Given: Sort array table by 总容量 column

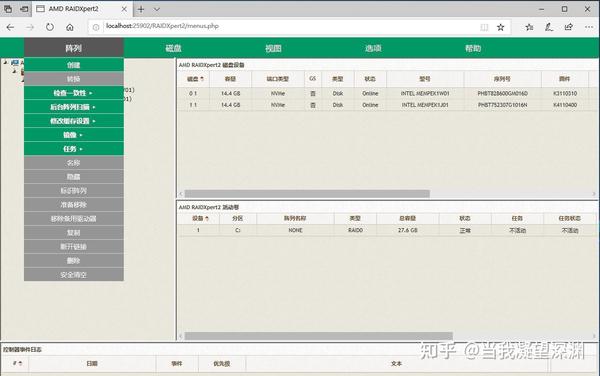Looking at the screenshot, I should pyautogui.click(x=408, y=218).
